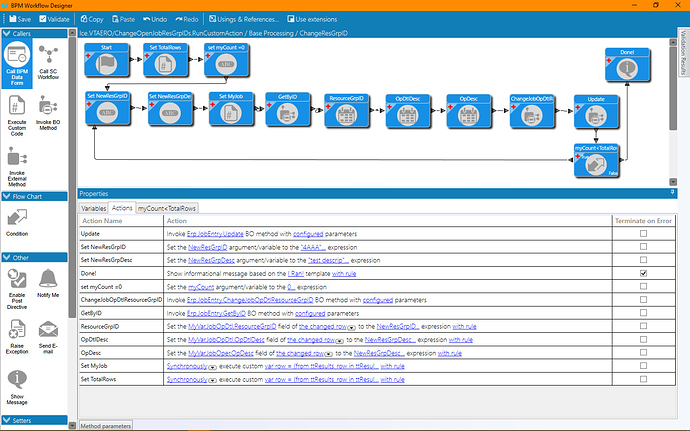690x431 pixels.
Task: Choose the Show Message item
Action: click(17, 387)
